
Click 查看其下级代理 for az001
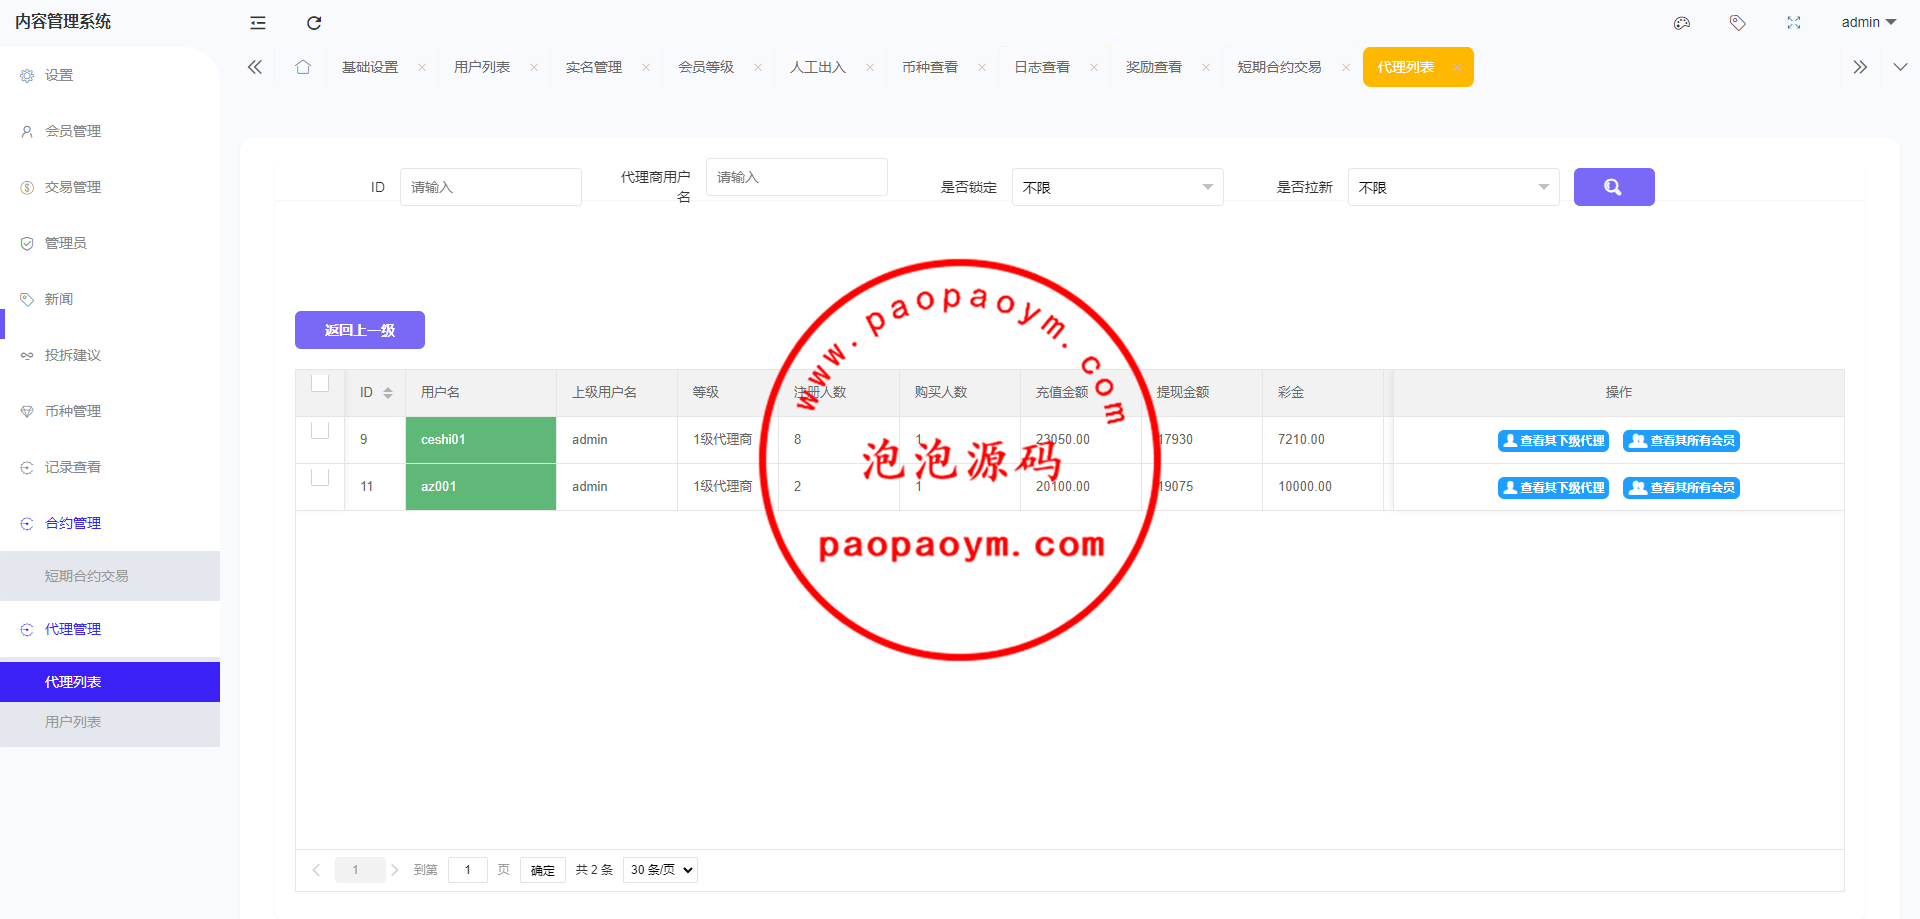point(1553,488)
